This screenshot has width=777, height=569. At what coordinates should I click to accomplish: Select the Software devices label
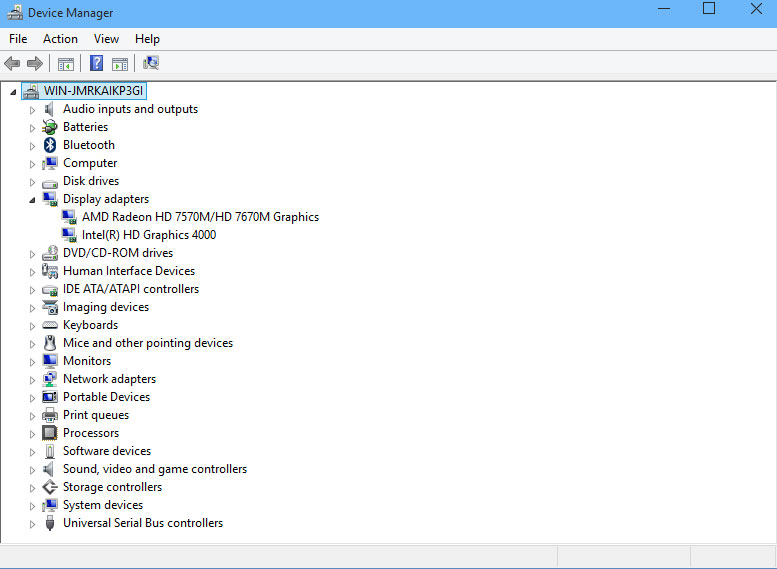pos(107,451)
